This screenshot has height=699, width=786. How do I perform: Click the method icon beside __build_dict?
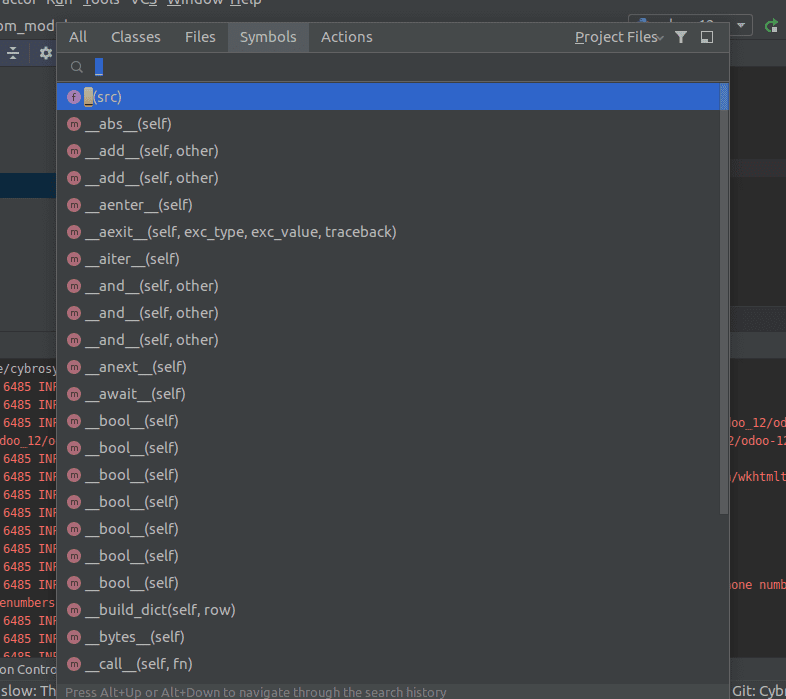pyautogui.click(x=74, y=610)
